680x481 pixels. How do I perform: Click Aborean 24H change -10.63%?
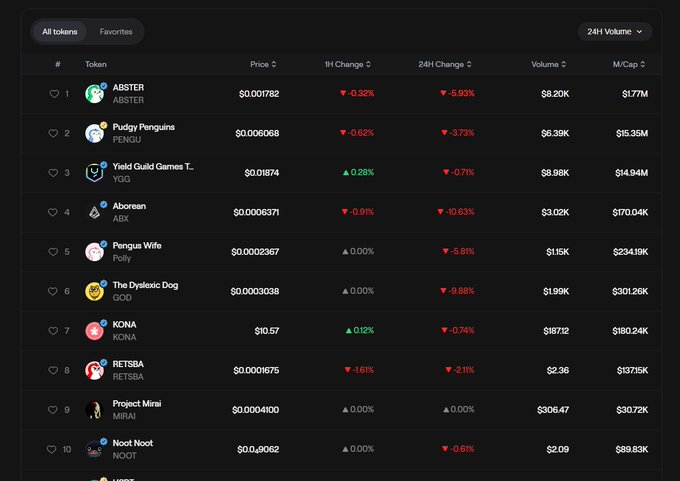pyautogui.click(x=456, y=212)
